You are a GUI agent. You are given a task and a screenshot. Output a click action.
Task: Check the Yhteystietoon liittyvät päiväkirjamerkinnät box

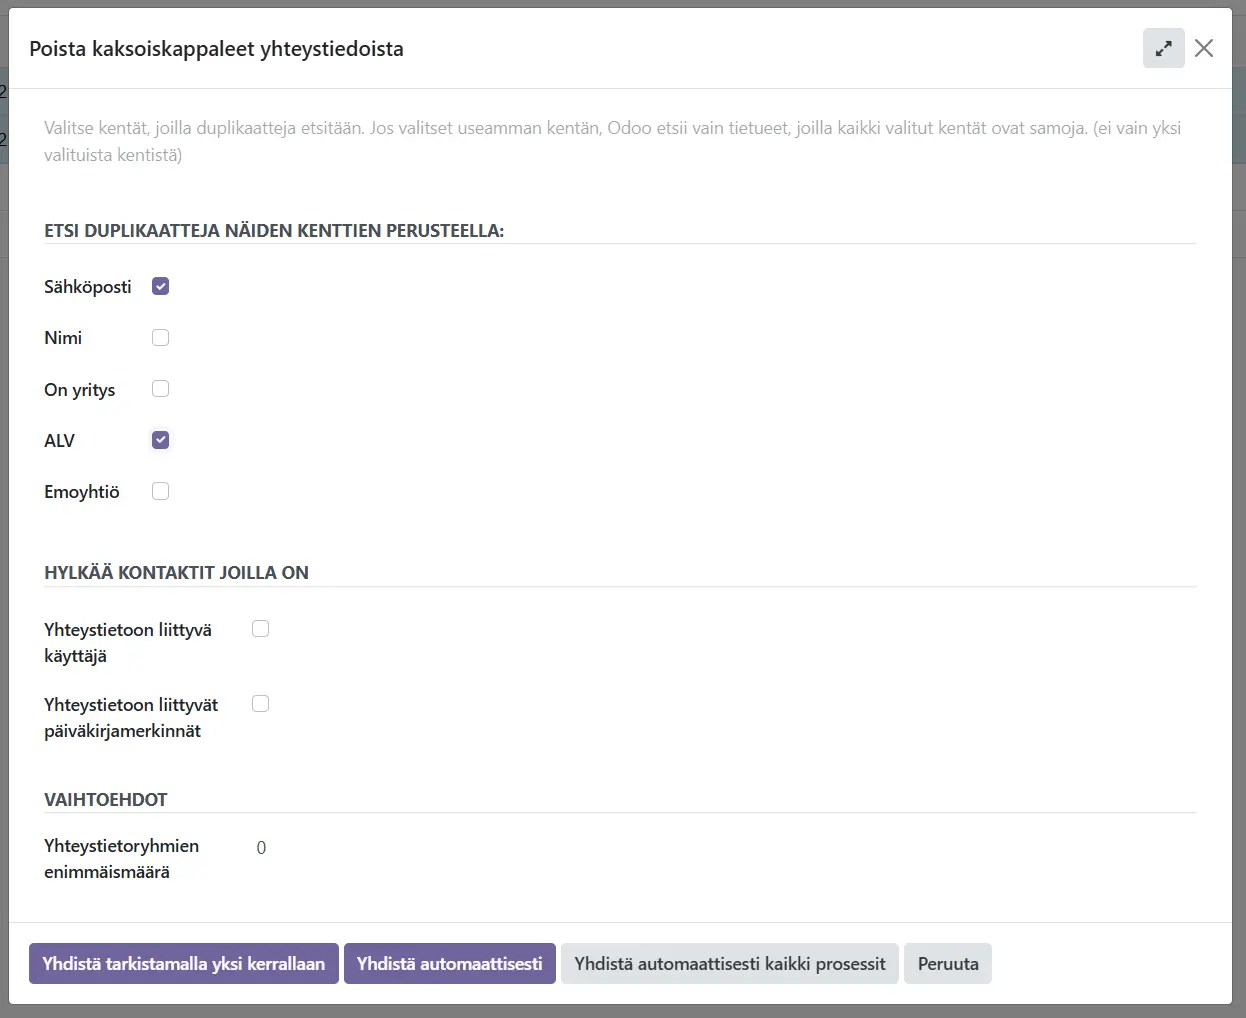261,704
